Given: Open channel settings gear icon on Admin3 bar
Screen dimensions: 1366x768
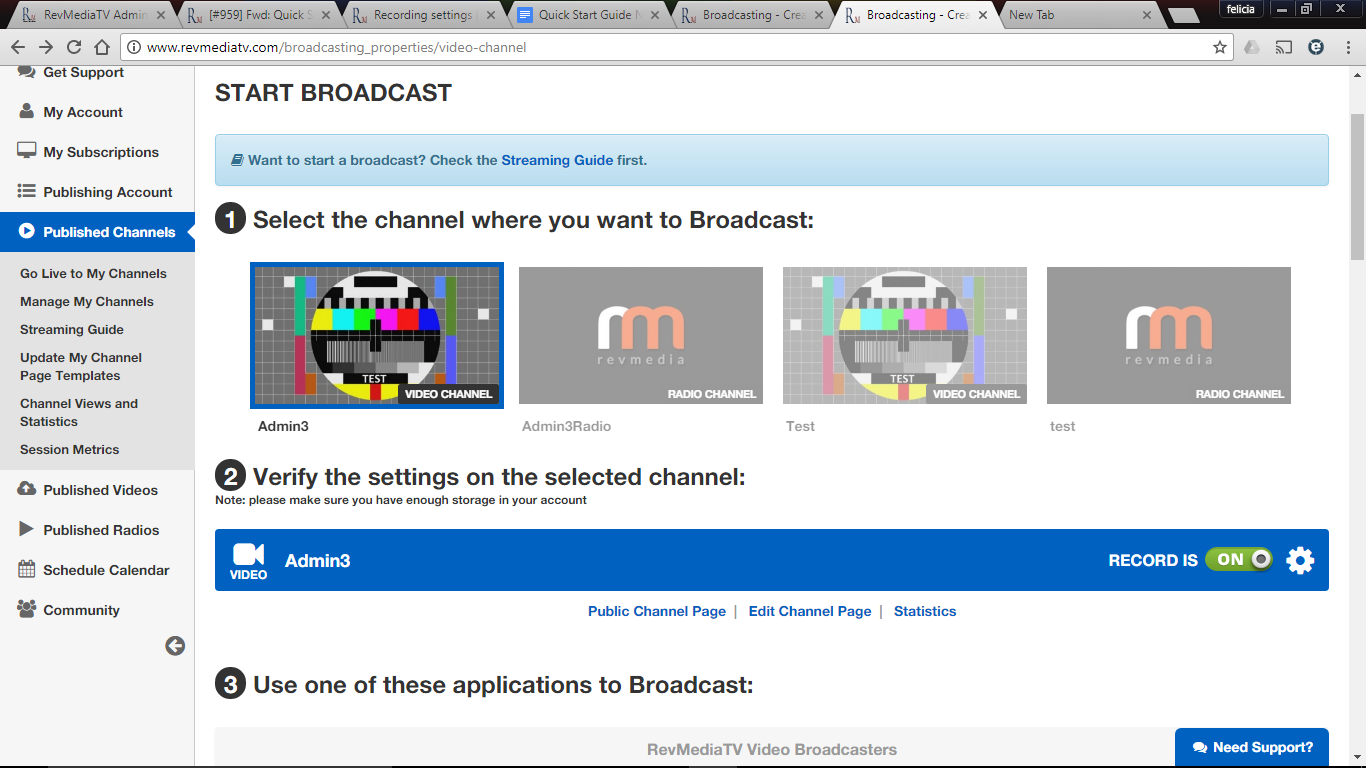Looking at the screenshot, I should [x=1300, y=560].
